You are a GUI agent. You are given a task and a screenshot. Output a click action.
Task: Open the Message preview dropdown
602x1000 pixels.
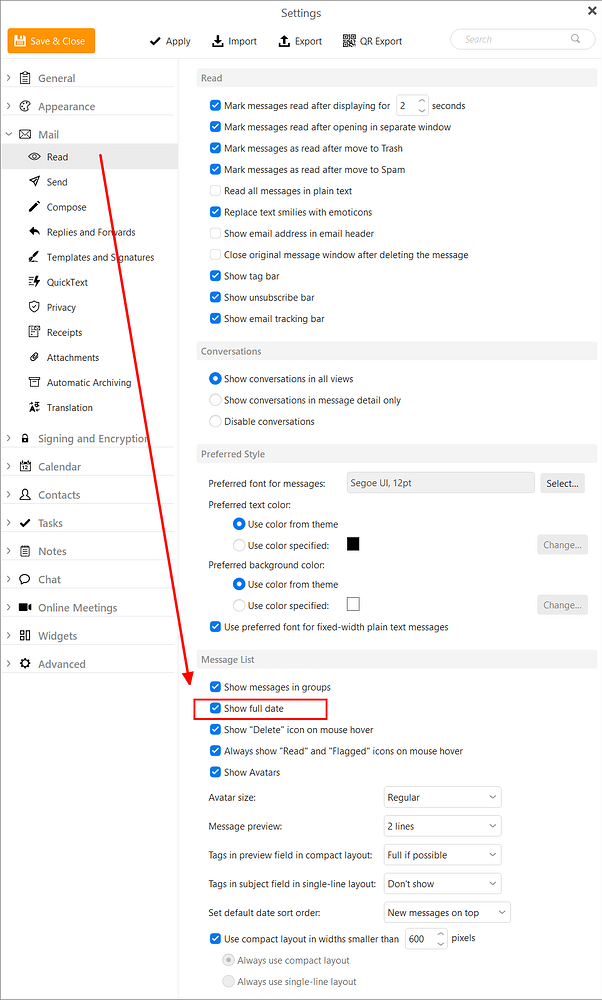[443, 826]
